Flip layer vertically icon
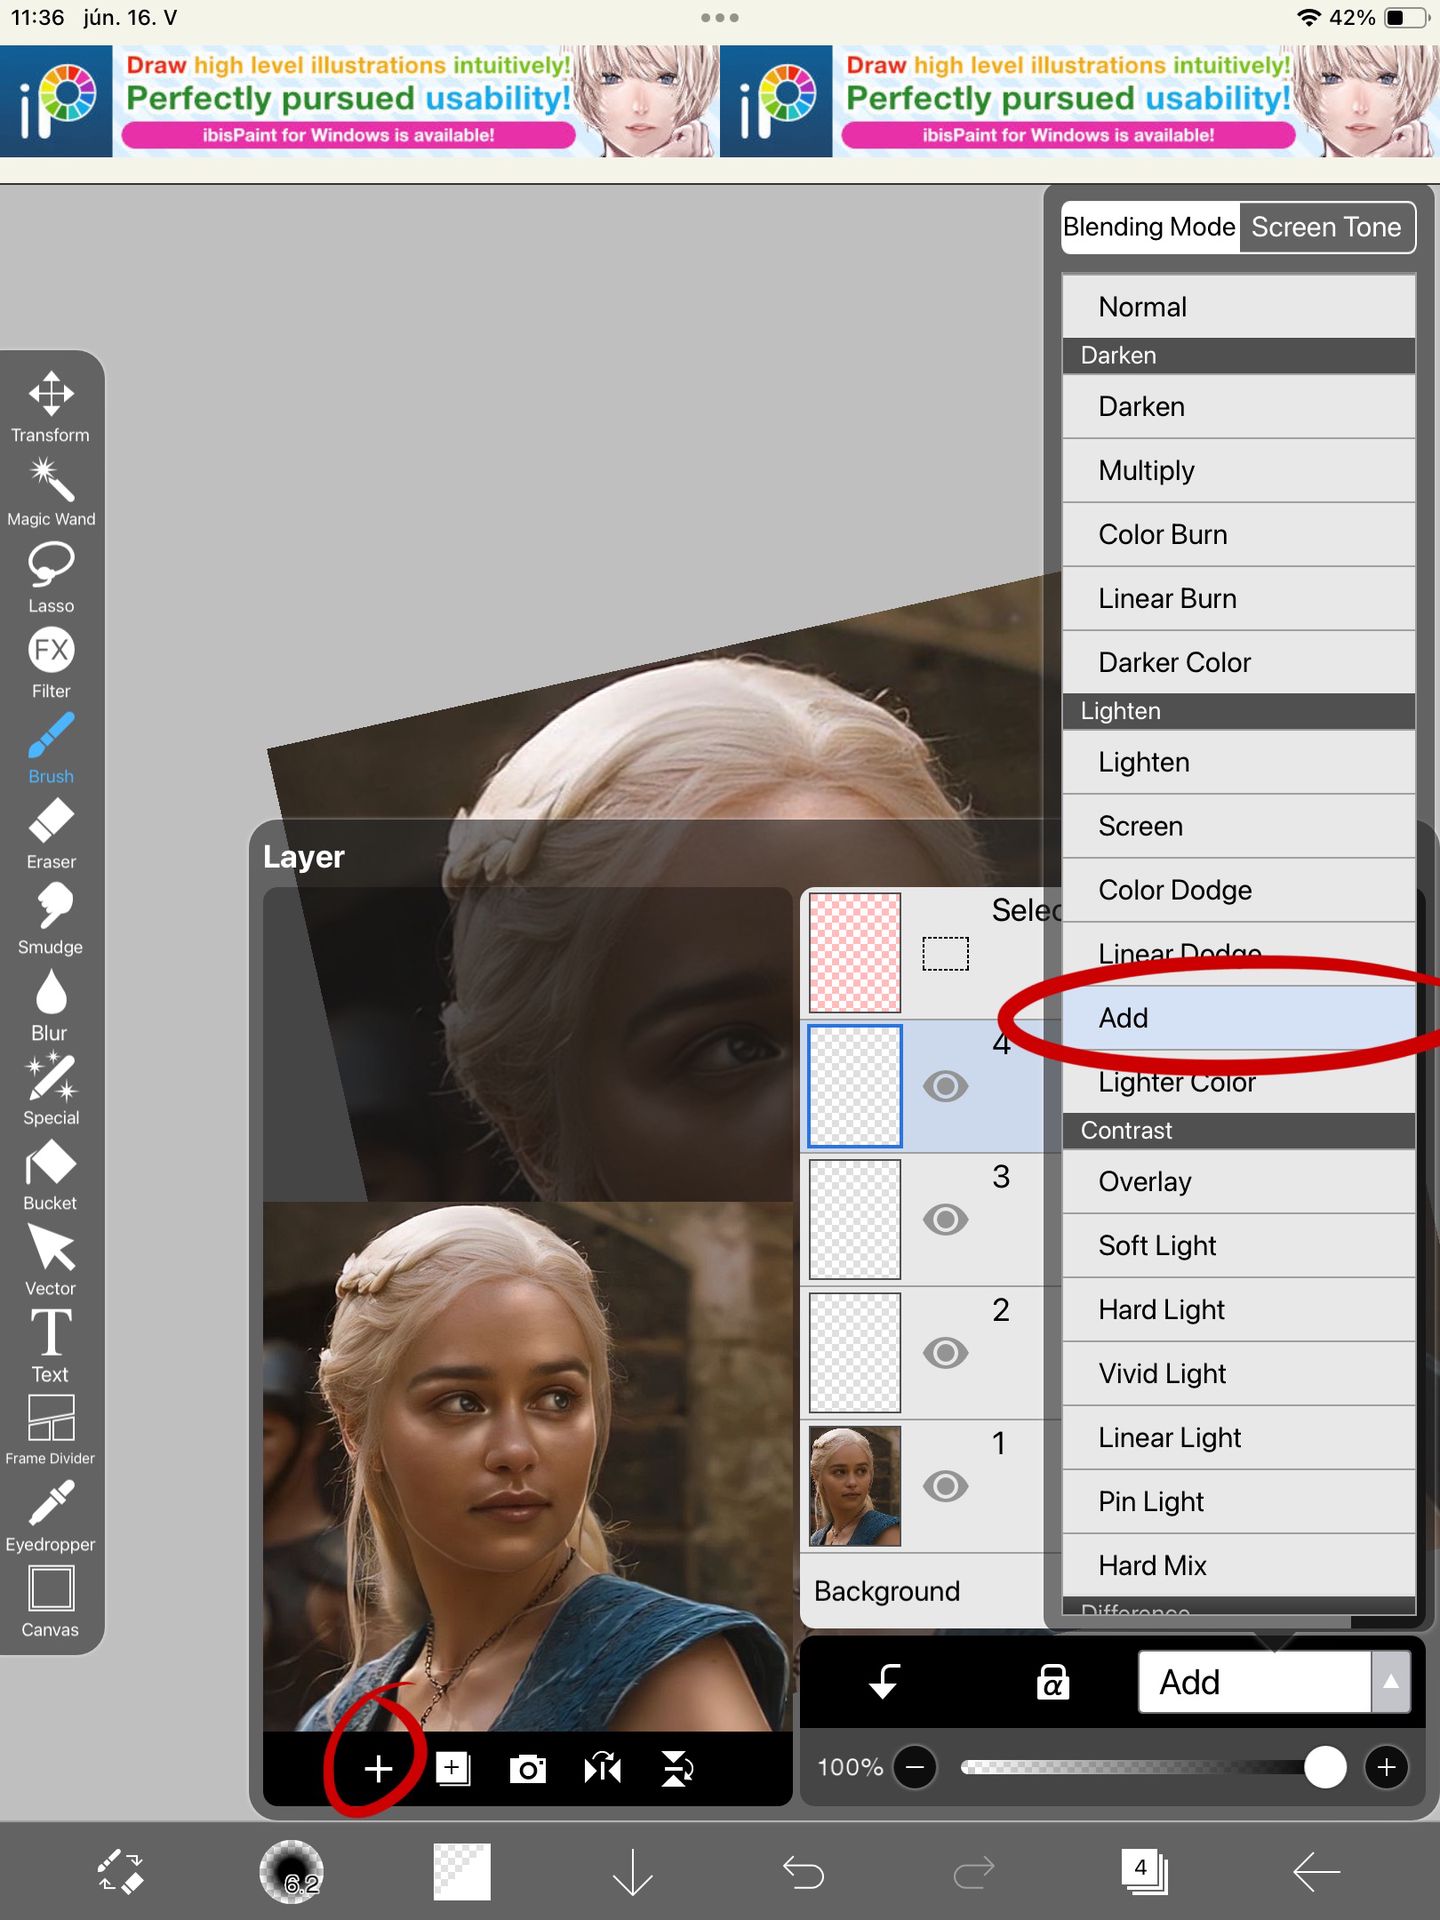The image size is (1440, 1920). 678,1769
